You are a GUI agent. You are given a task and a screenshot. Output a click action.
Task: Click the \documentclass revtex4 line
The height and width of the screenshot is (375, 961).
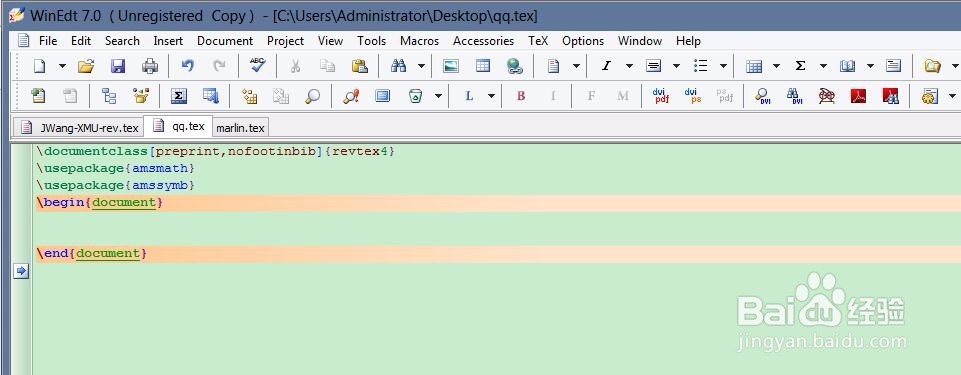tap(216, 151)
